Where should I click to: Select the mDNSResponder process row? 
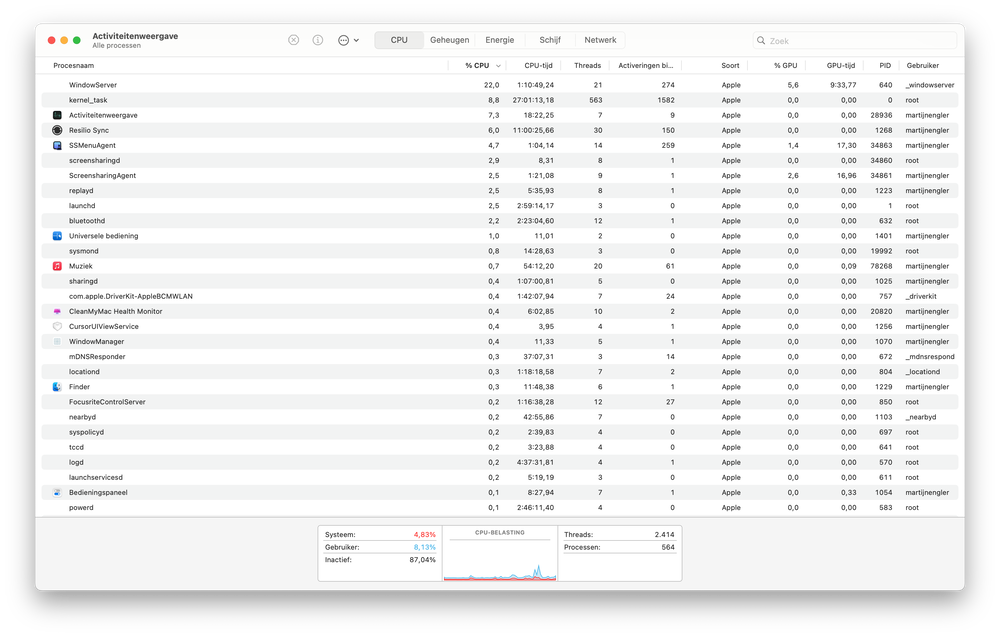coord(499,356)
